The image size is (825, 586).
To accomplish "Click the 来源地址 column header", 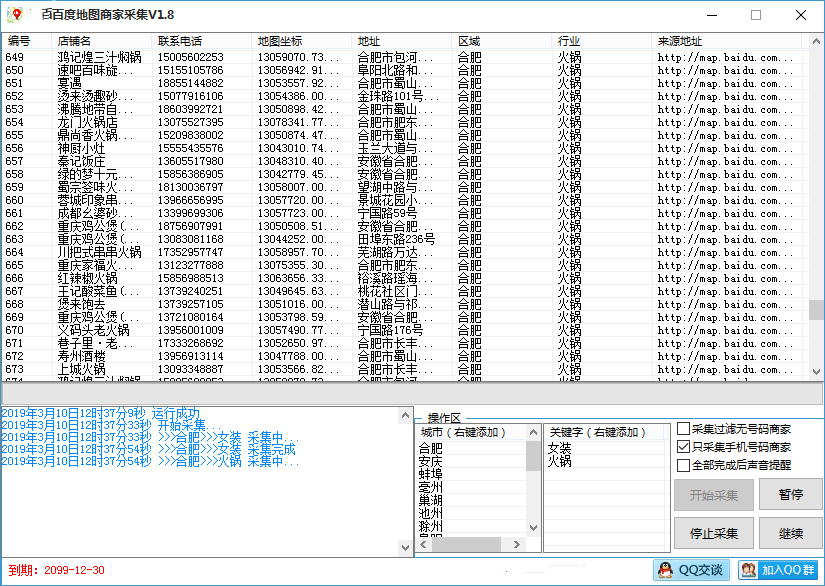I will [x=726, y=41].
